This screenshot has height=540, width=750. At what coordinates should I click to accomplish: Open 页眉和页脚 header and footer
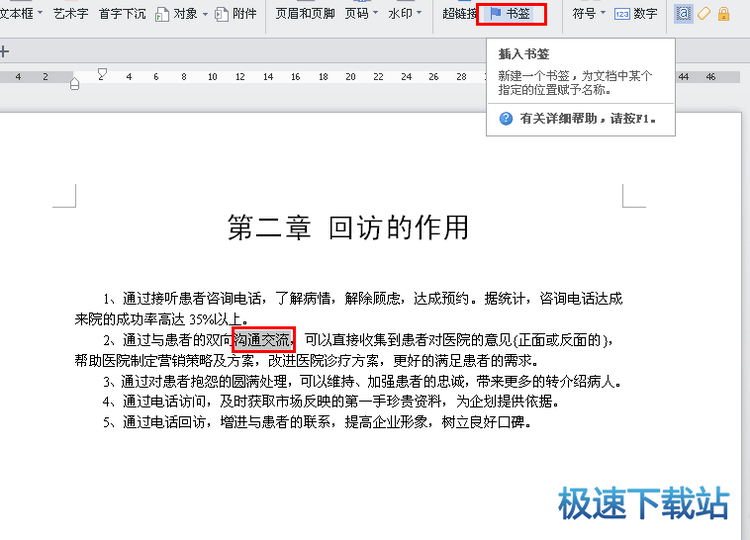click(305, 13)
